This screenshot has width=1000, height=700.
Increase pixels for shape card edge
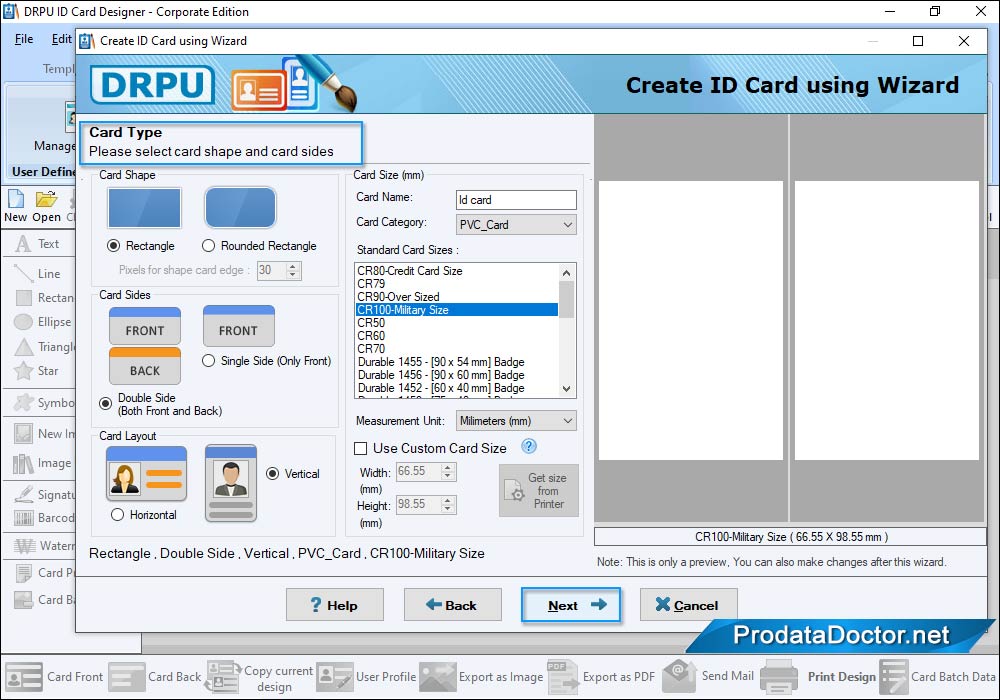(293, 266)
